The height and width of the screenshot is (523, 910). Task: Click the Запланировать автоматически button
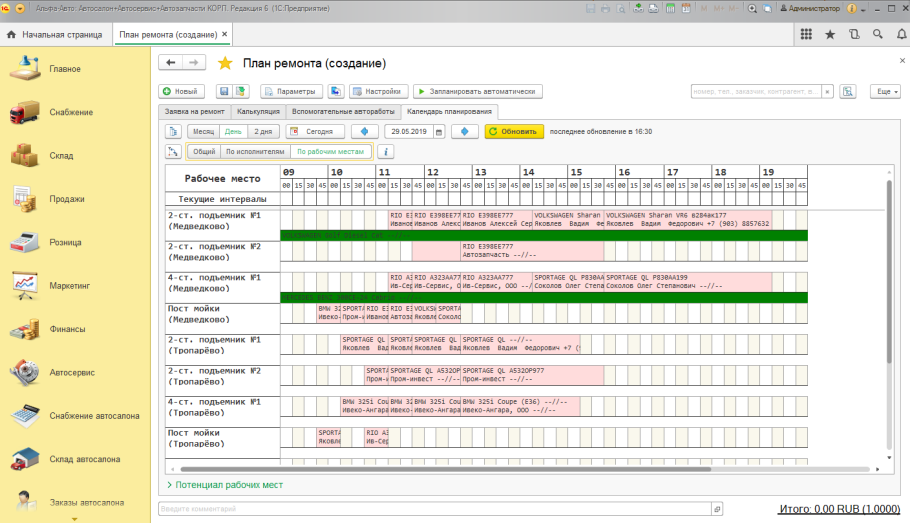point(478,91)
